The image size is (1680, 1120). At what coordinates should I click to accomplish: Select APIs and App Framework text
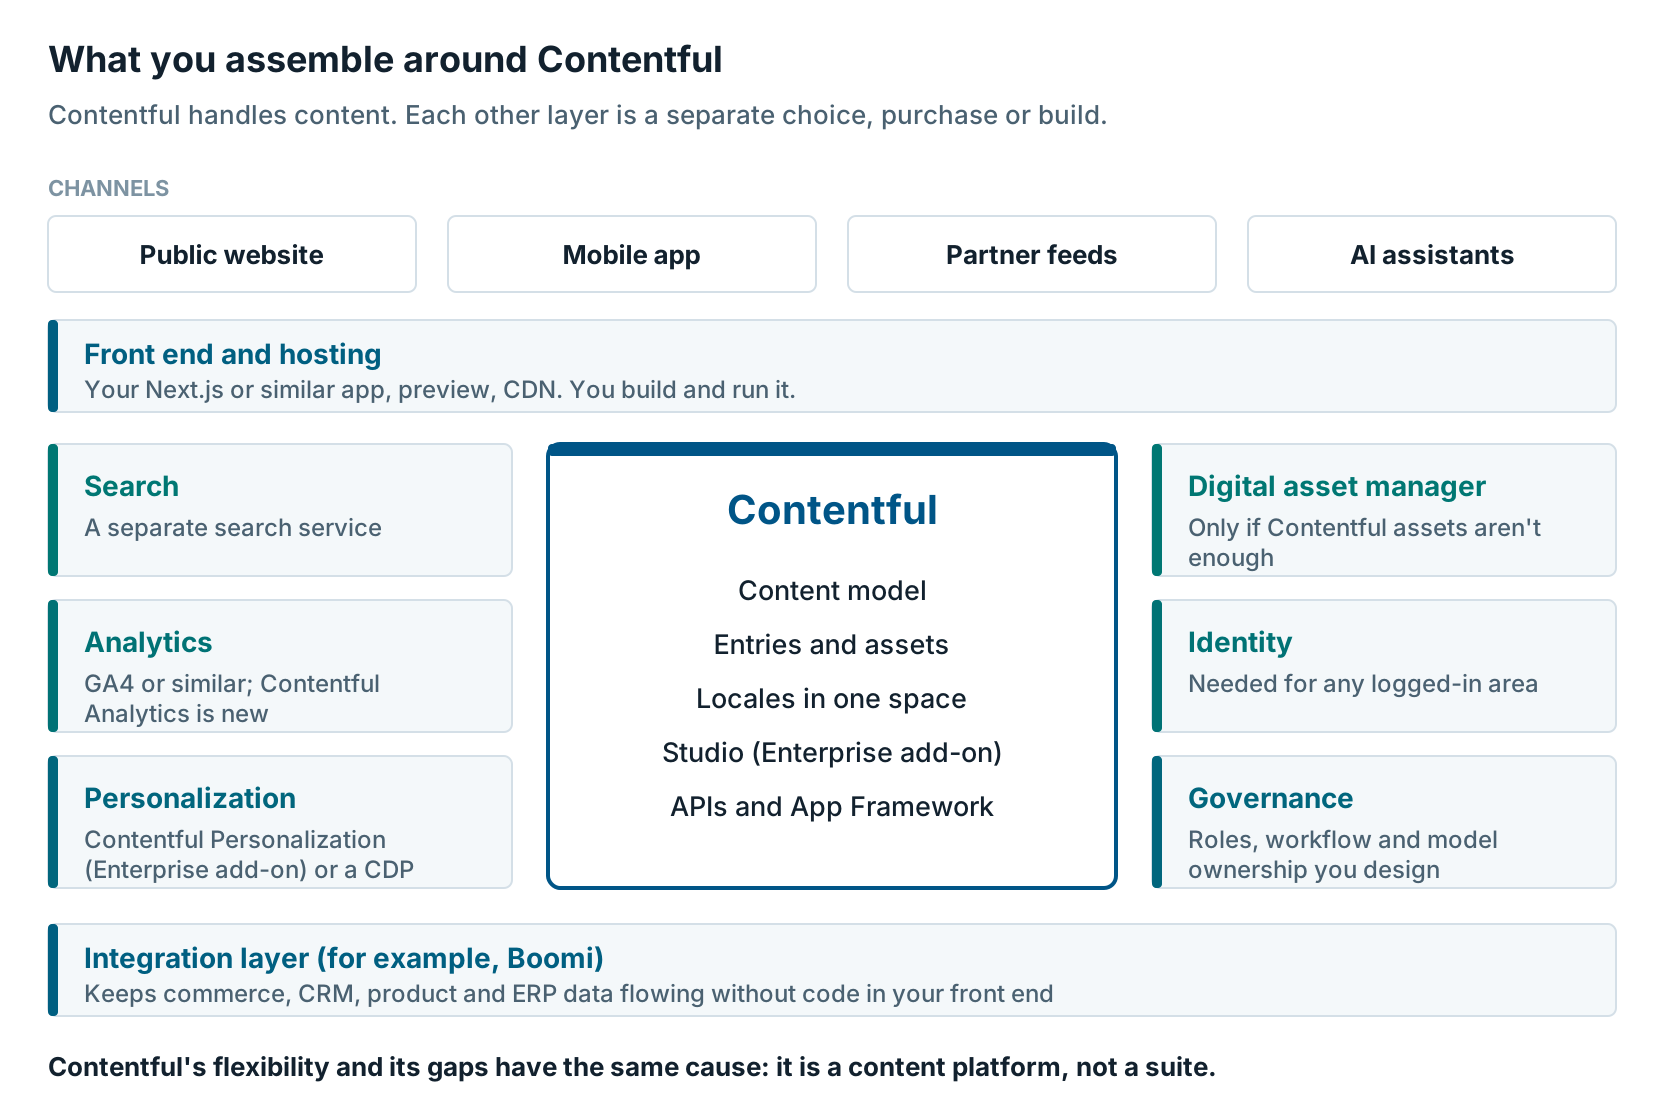832,807
